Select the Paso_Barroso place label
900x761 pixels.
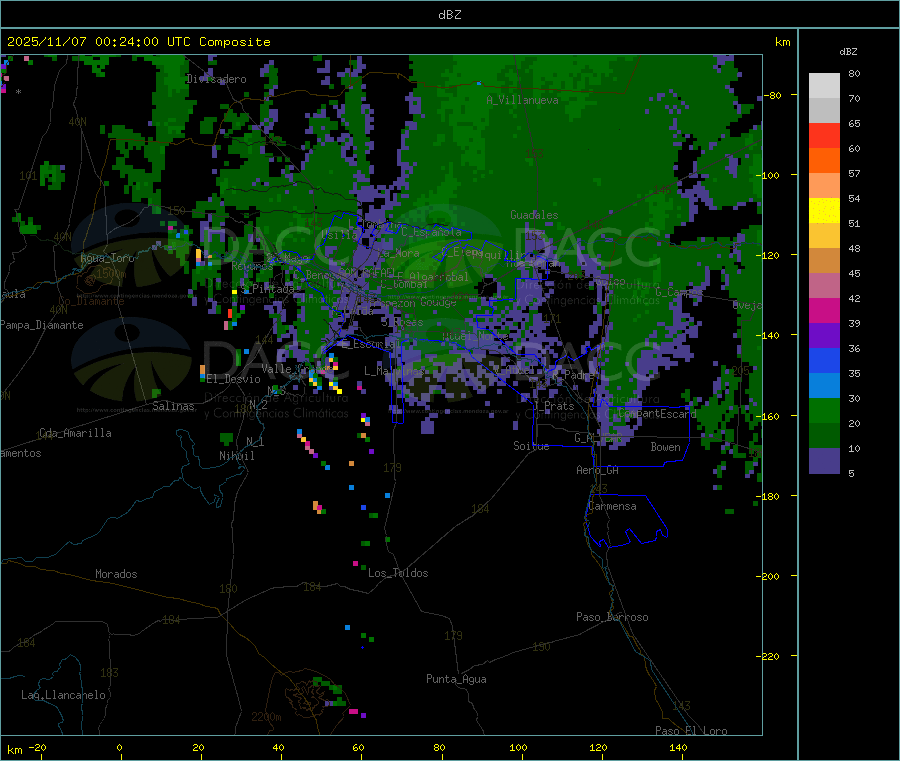(612, 617)
